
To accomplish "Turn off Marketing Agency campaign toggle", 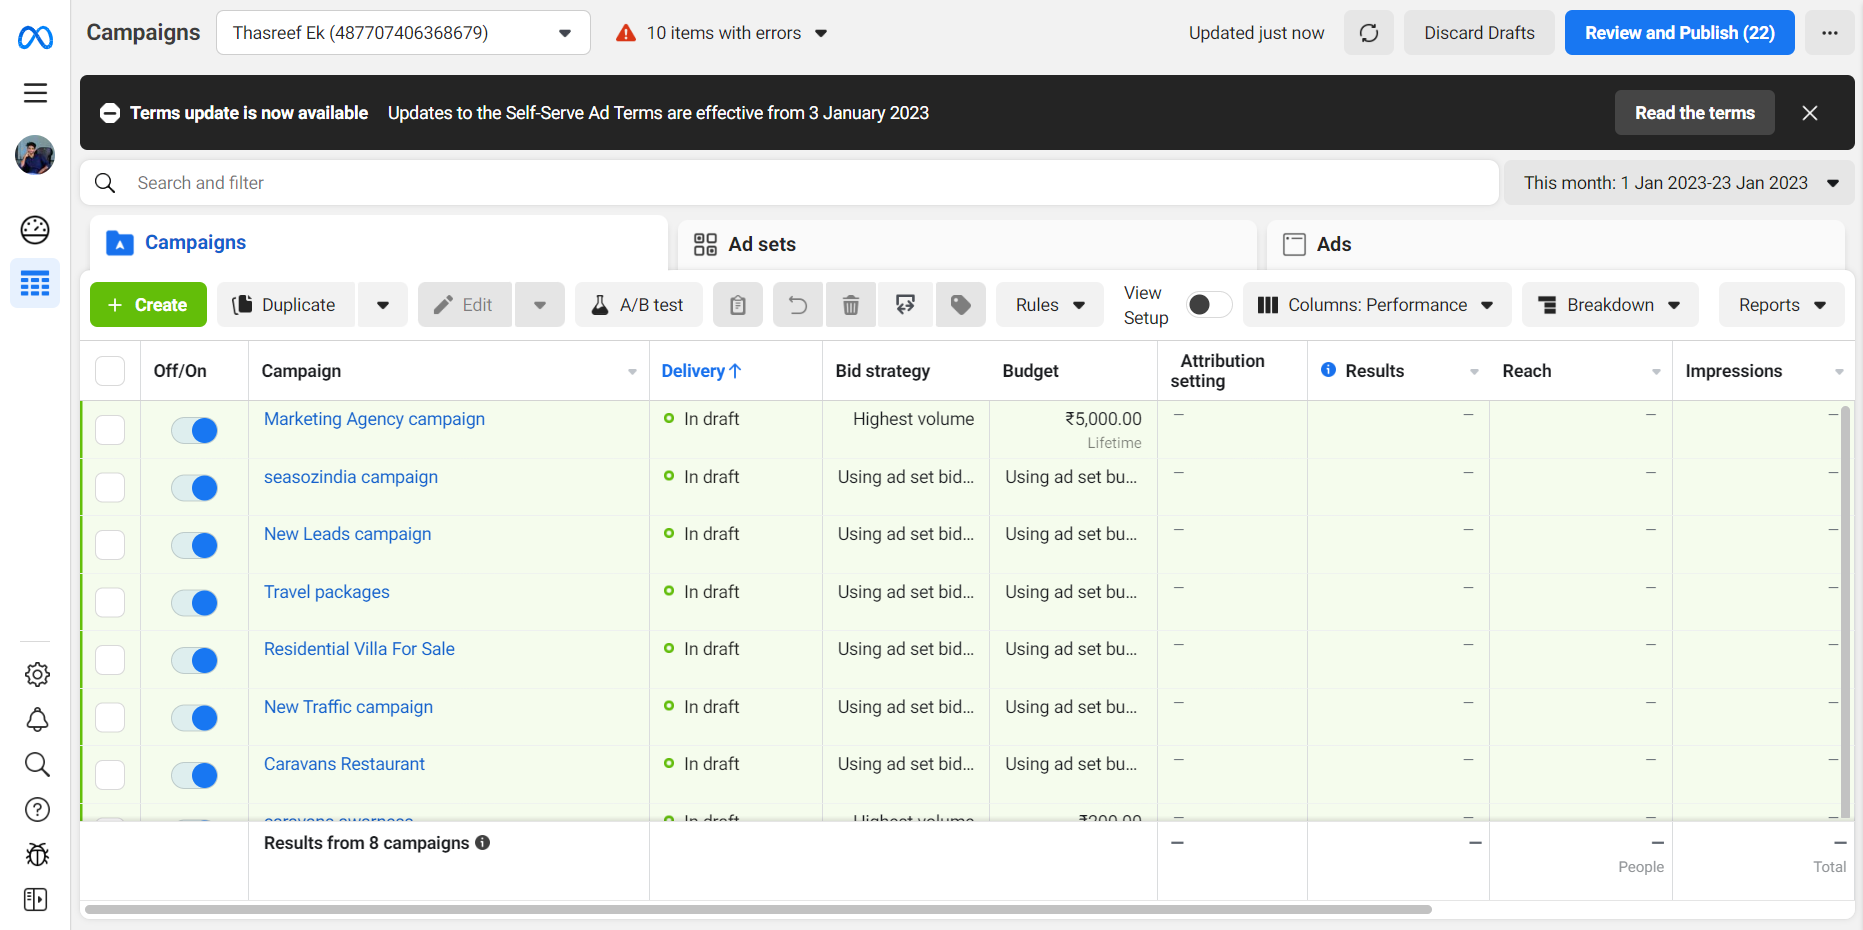I will pos(194,430).
